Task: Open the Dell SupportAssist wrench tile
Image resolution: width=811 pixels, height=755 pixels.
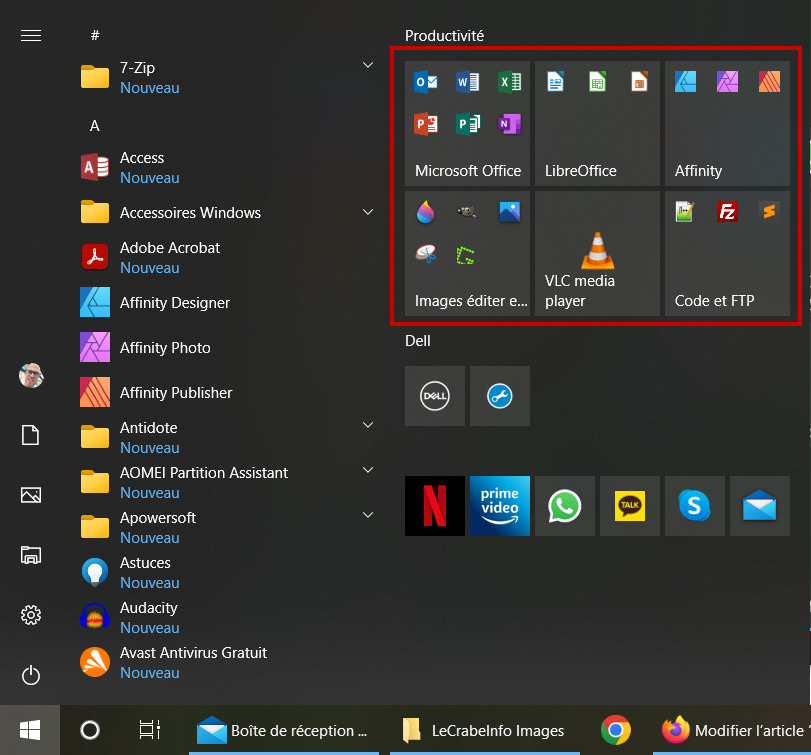Action: point(500,396)
